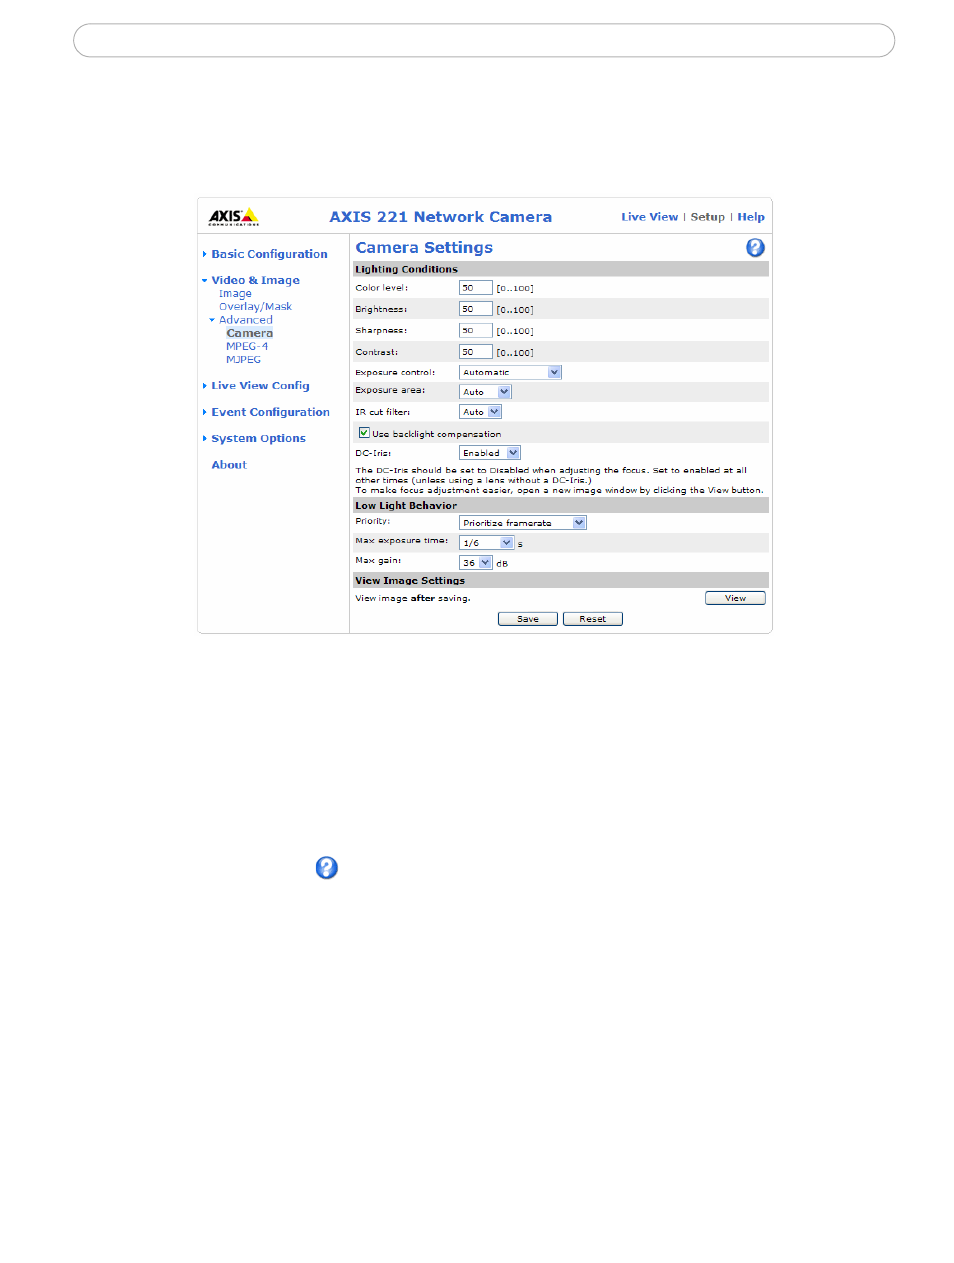Go to Live View link
The image size is (954, 1263).
click(649, 217)
